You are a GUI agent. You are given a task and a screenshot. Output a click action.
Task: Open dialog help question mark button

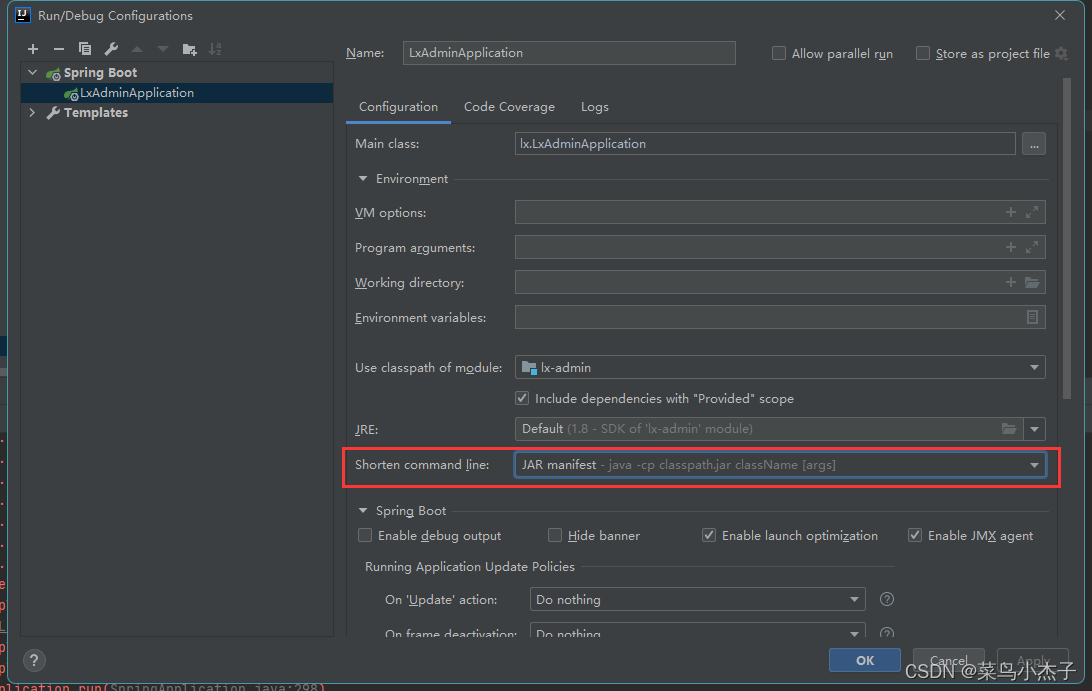33,660
